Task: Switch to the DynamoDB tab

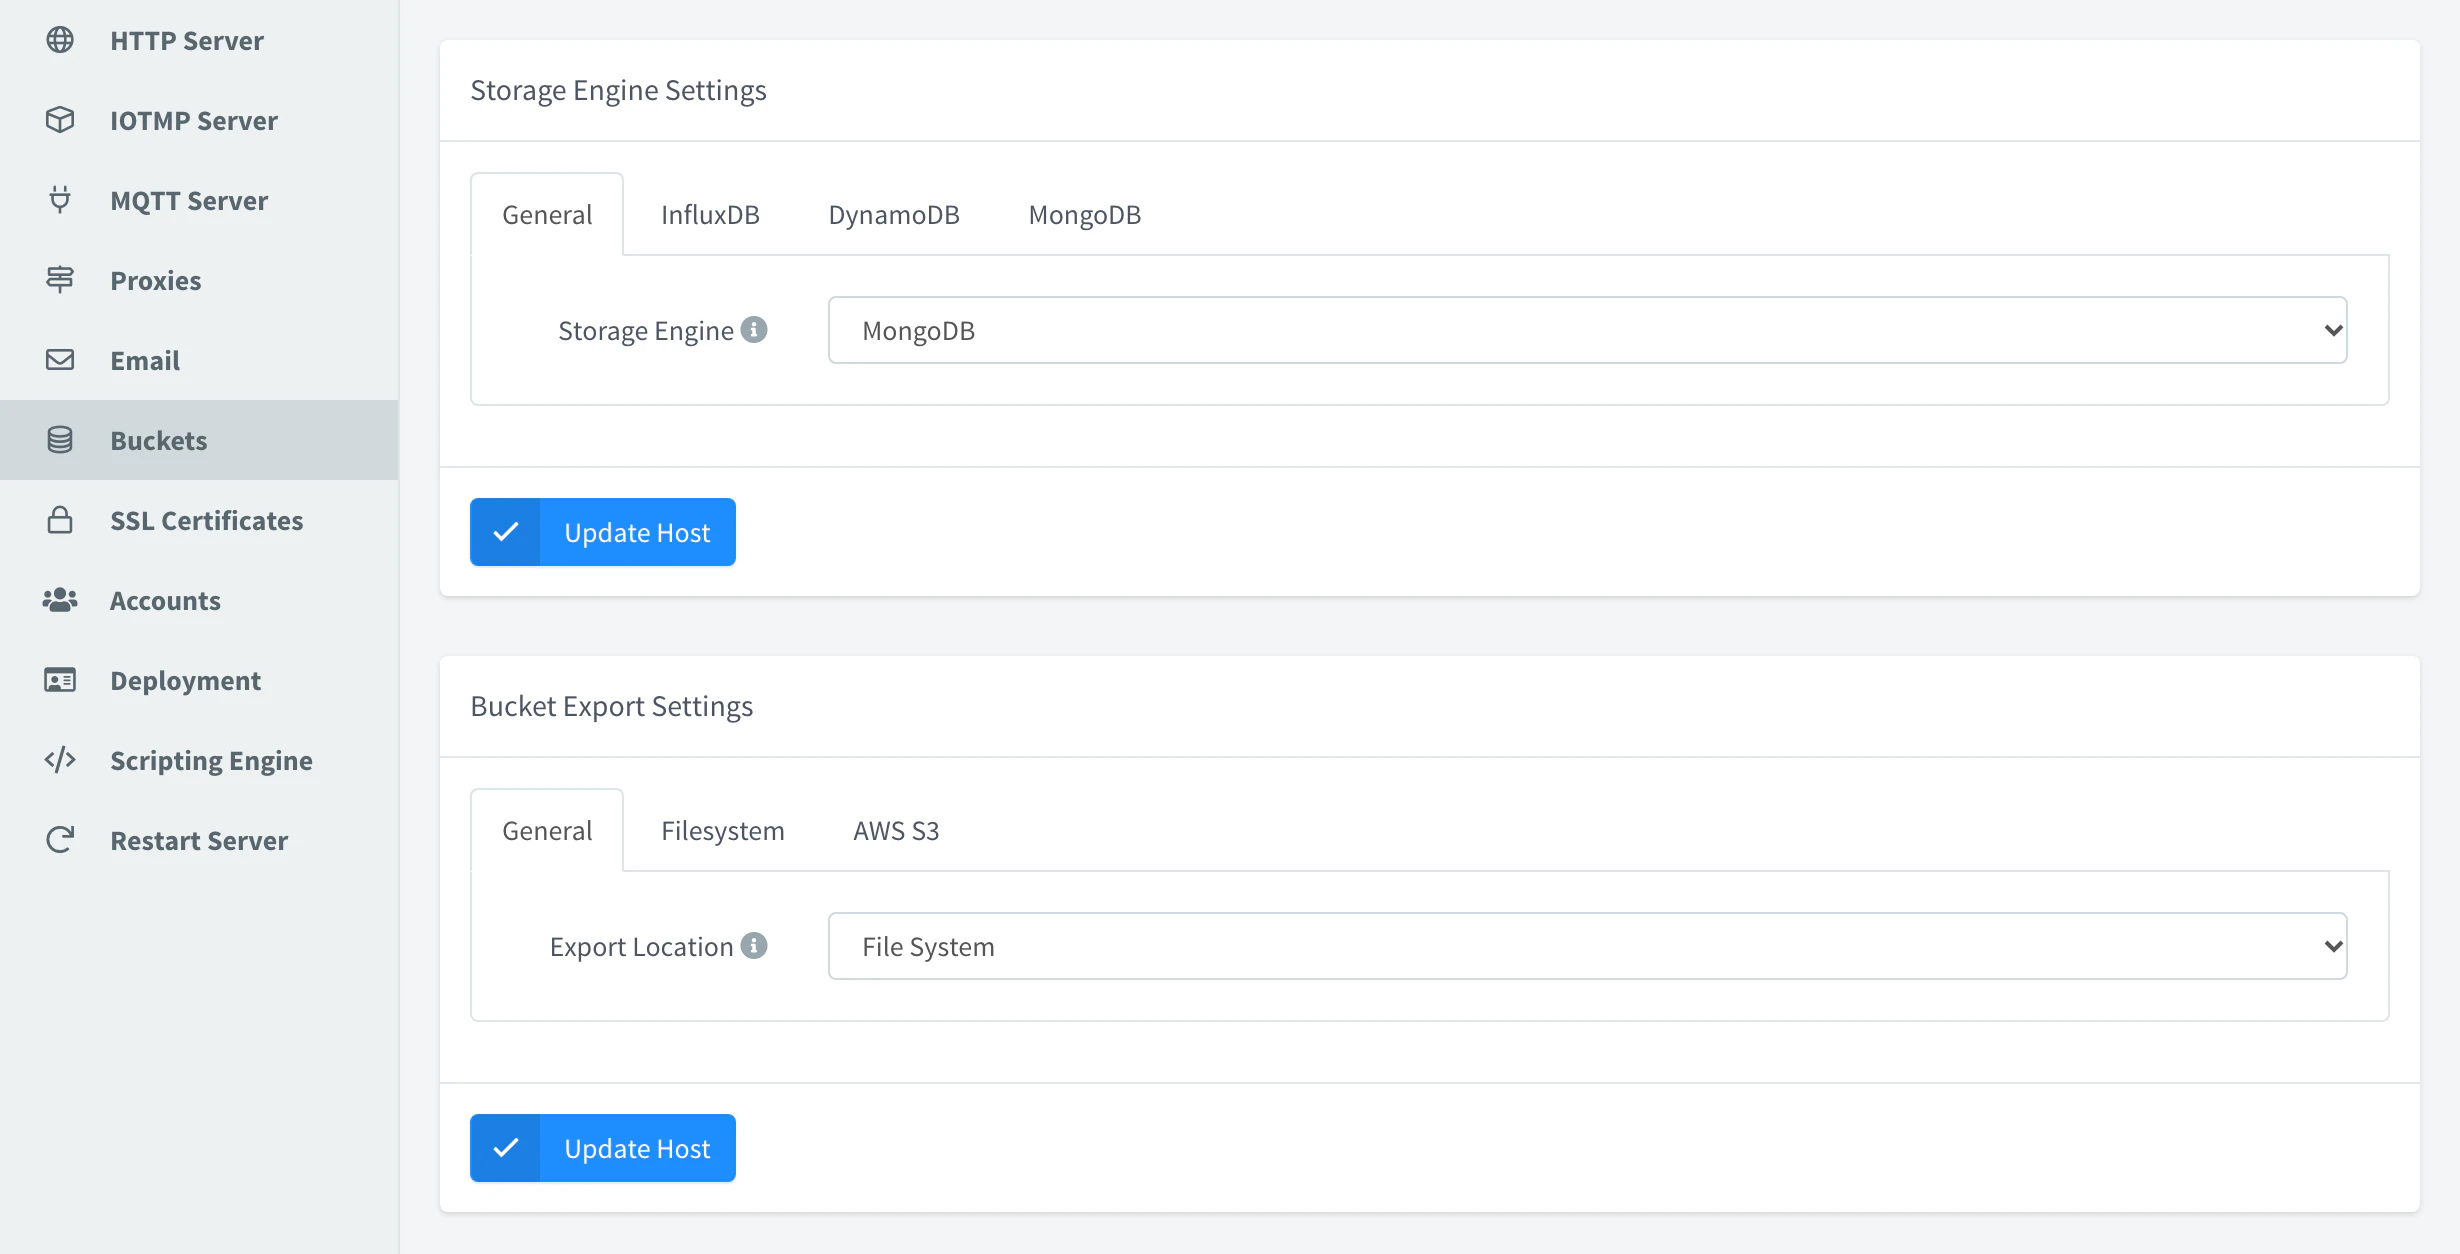Action: (x=894, y=215)
